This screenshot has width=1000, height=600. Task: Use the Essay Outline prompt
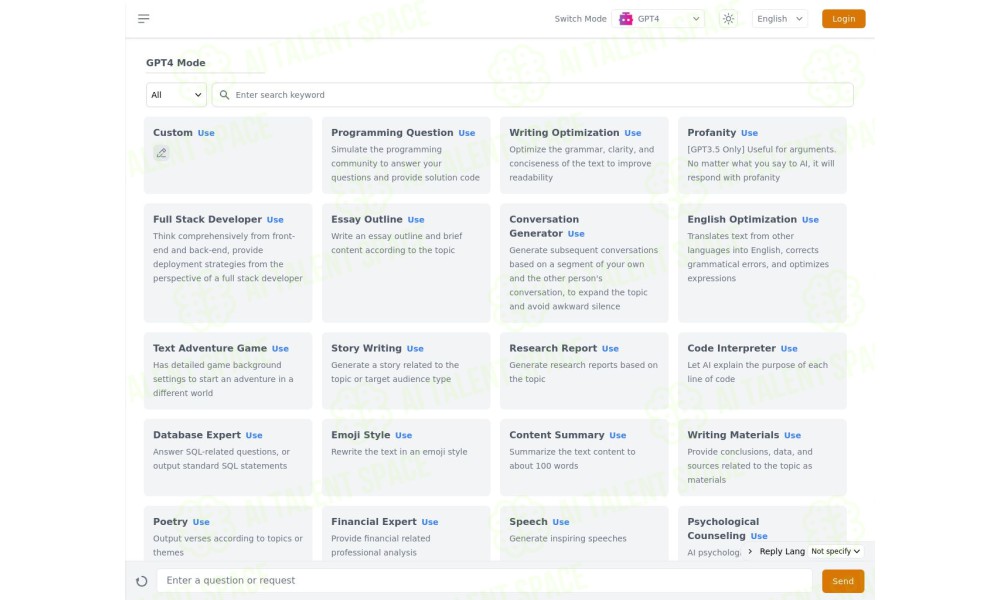[x=416, y=219]
